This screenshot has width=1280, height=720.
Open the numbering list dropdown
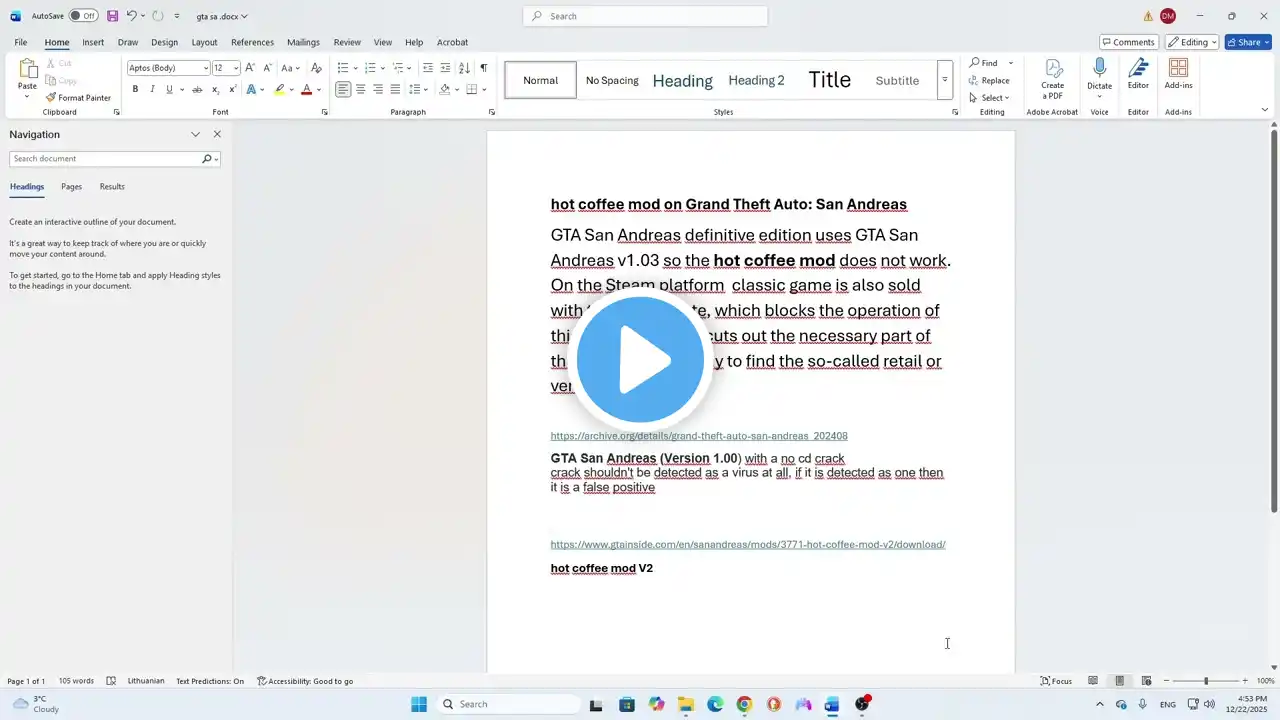click(x=382, y=68)
